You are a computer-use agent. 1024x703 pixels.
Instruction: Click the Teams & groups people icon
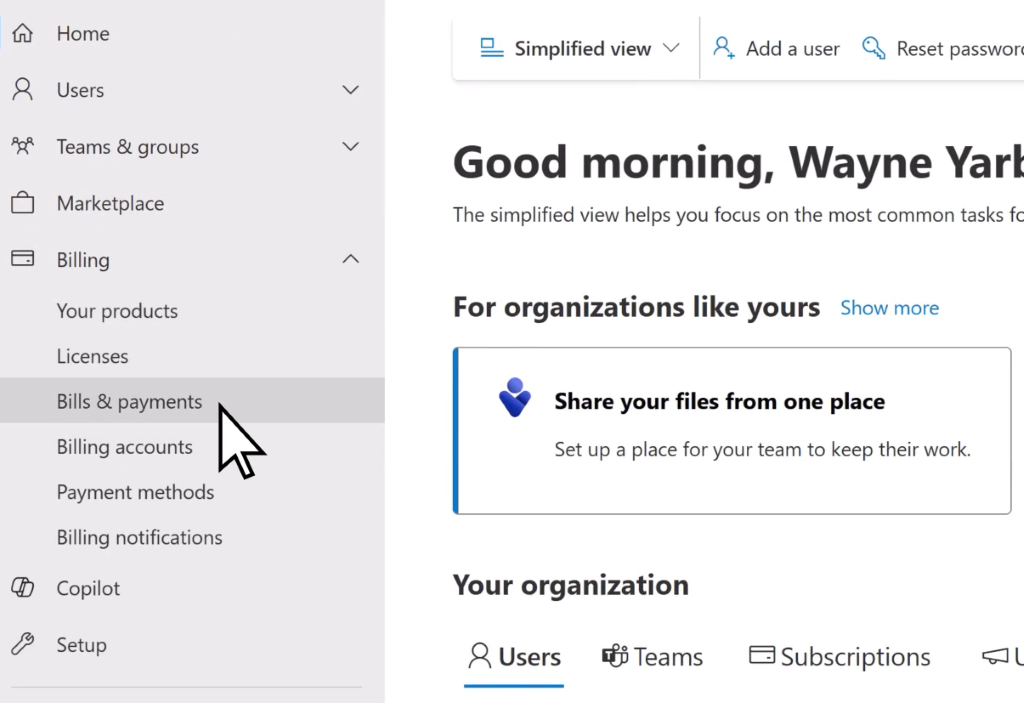coord(22,146)
